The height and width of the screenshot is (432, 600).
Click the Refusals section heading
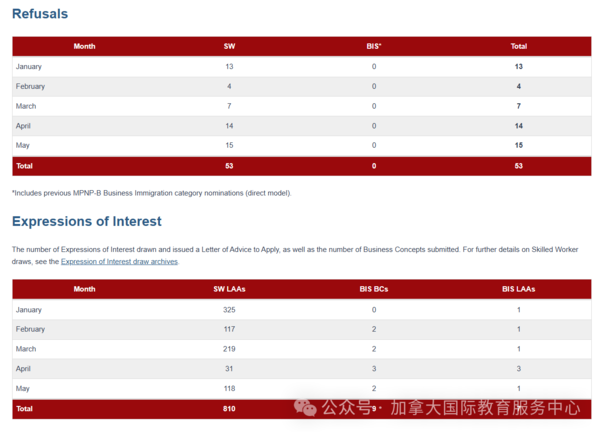tap(40, 14)
